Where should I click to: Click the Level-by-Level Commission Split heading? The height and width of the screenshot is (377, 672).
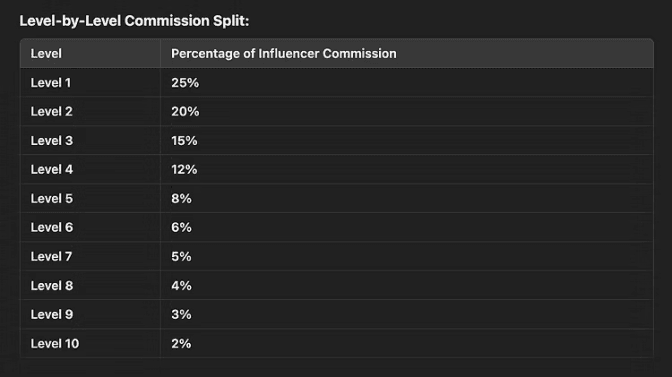pyautogui.click(x=134, y=21)
